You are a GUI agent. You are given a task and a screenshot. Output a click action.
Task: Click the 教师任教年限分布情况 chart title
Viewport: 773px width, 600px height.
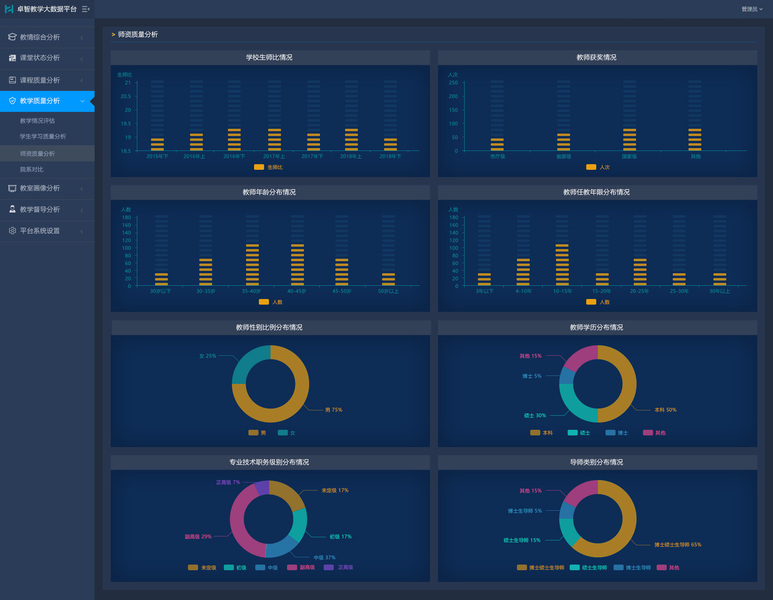[x=597, y=192]
